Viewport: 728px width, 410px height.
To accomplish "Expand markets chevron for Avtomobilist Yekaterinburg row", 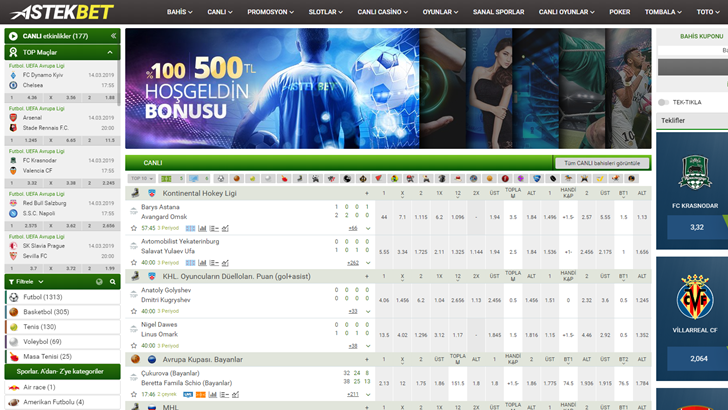I will 368,263.
